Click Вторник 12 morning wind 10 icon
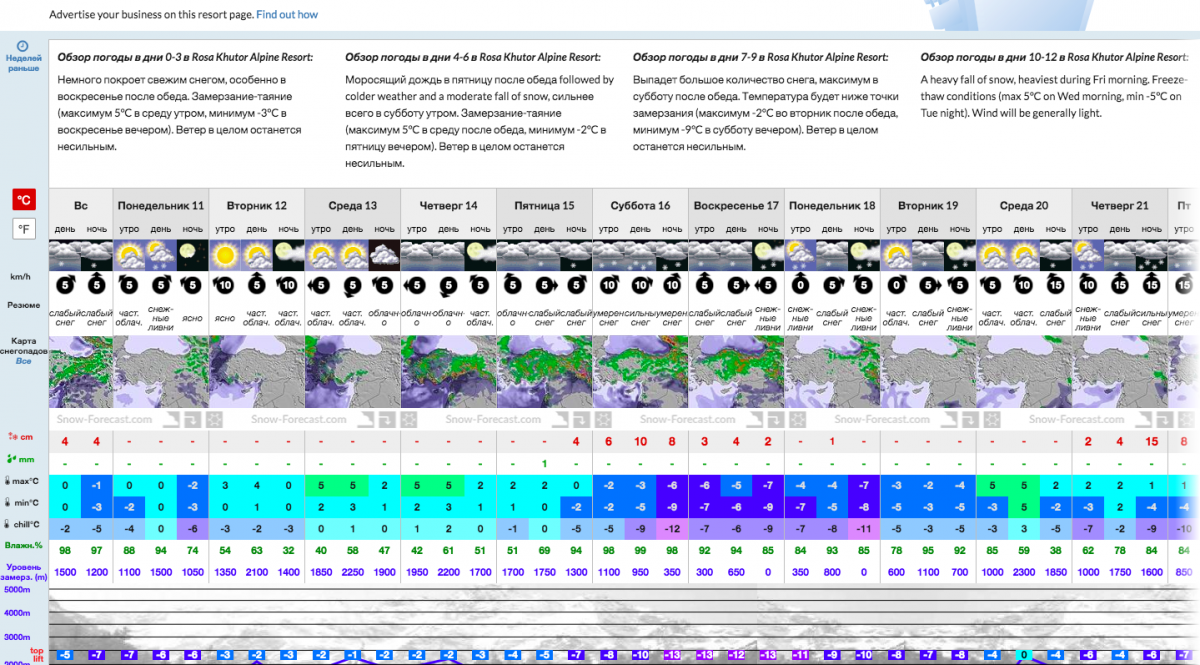1200x665 pixels. pyautogui.click(x=225, y=285)
